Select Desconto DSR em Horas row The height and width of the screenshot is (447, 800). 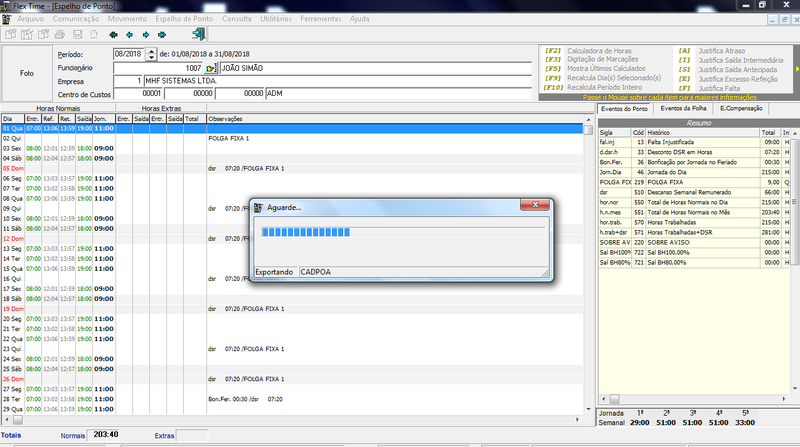694,152
